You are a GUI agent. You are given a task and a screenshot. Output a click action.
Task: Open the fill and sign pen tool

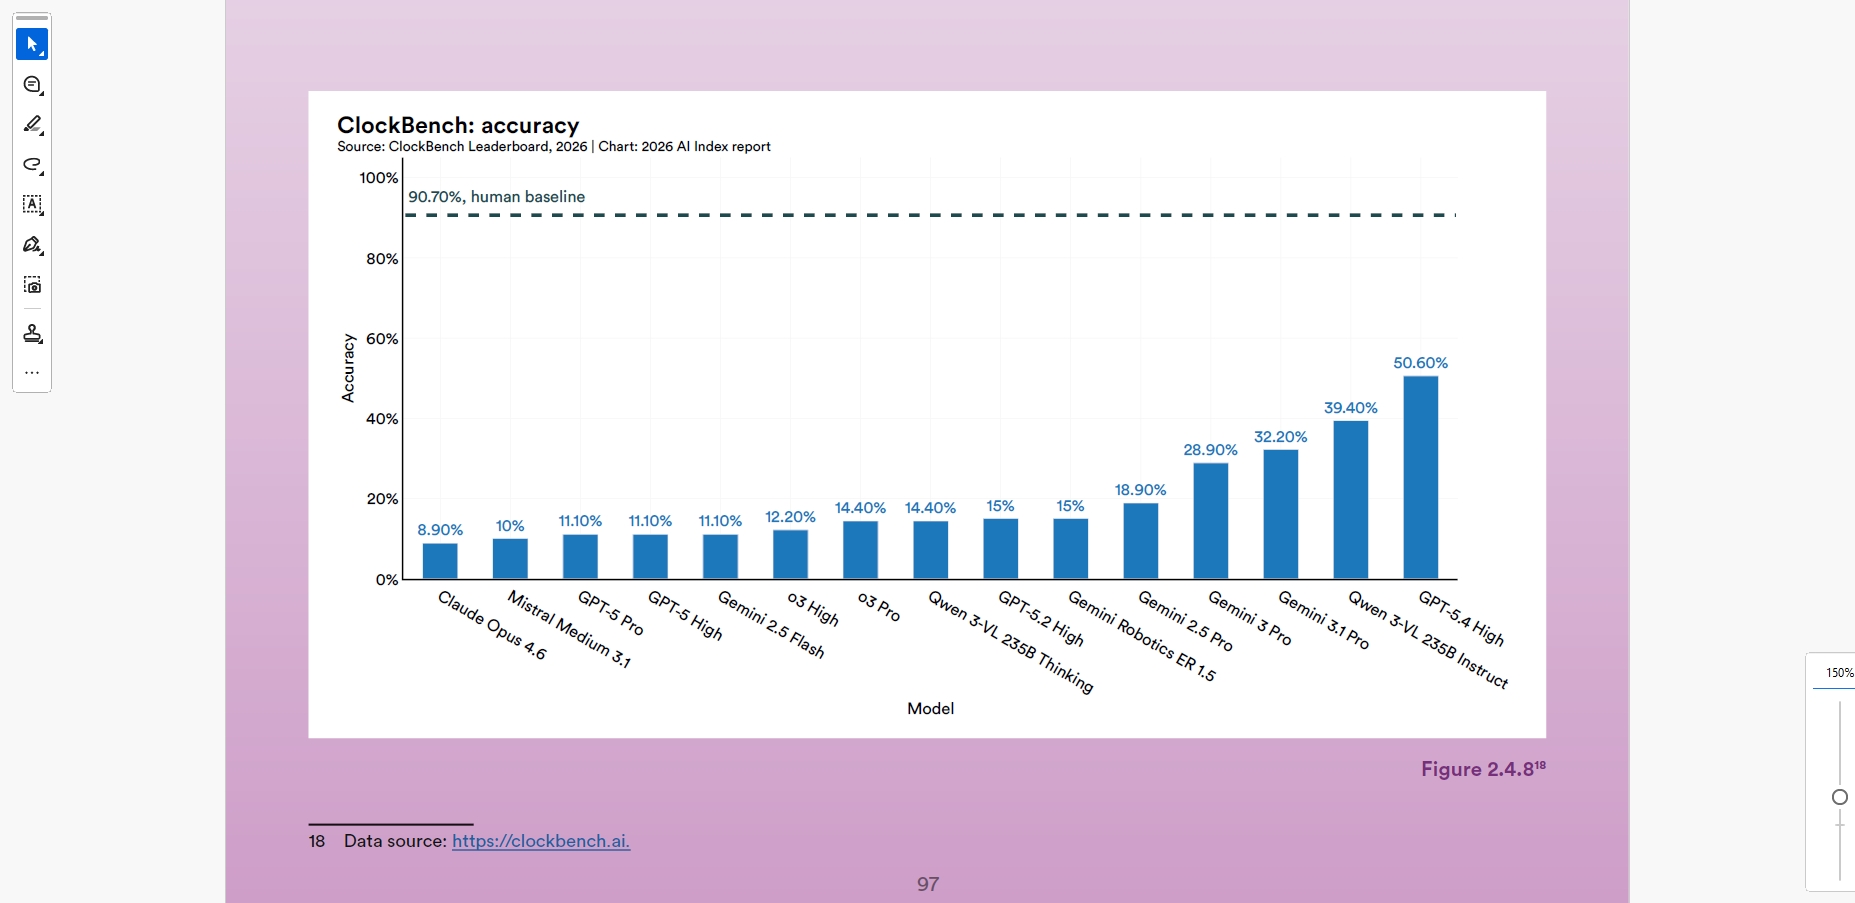(32, 245)
